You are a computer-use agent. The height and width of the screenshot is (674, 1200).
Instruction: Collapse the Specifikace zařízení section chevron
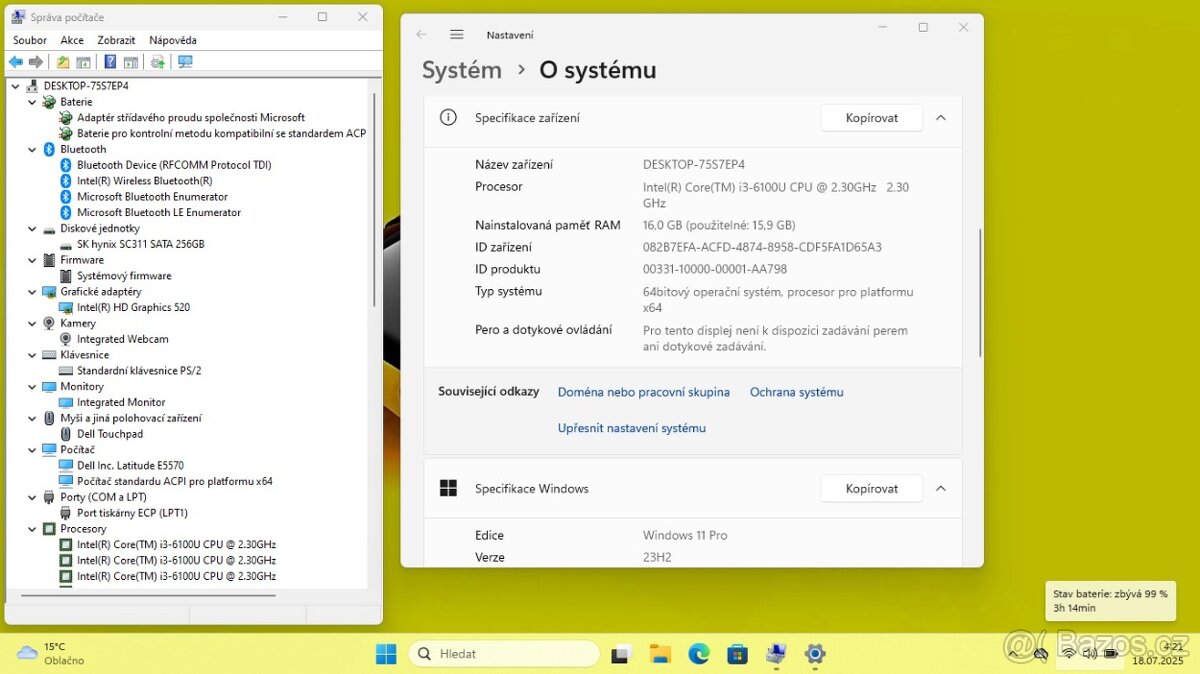[940, 117]
